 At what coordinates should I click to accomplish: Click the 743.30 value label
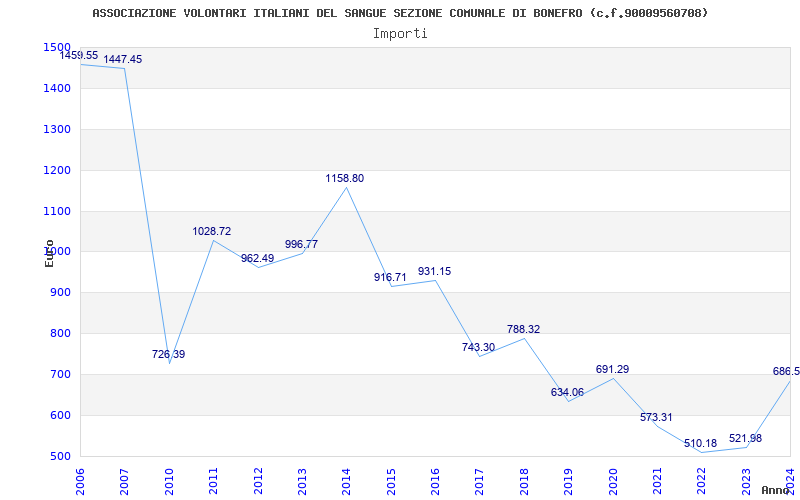tap(478, 347)
